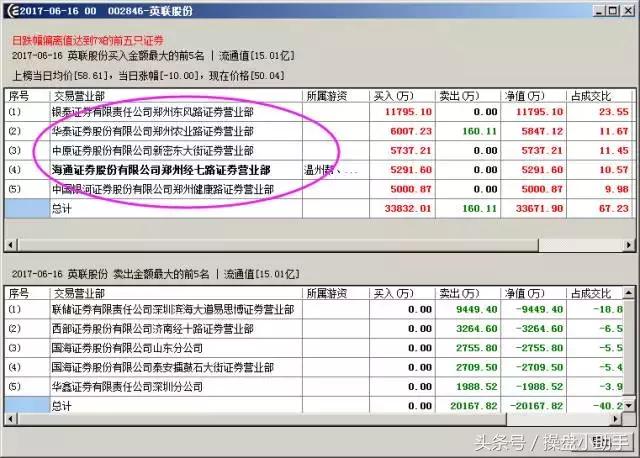Click 占成交比 column header in buy table
640x458 pixels.
pyautogui.click(x=599, y=96)
